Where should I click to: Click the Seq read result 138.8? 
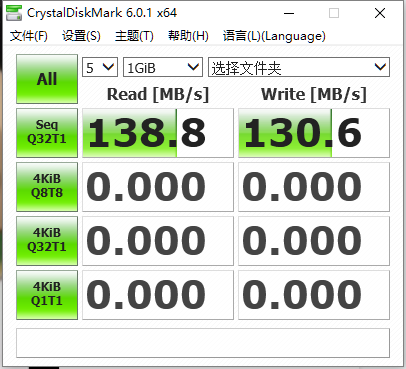(x=158, y=133)
